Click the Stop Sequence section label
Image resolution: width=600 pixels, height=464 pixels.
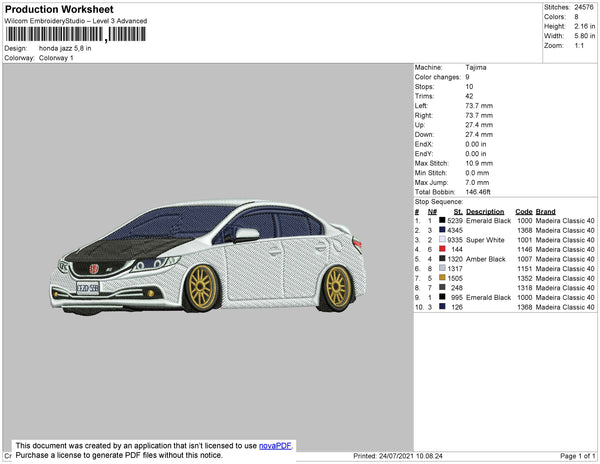(440, 202)
